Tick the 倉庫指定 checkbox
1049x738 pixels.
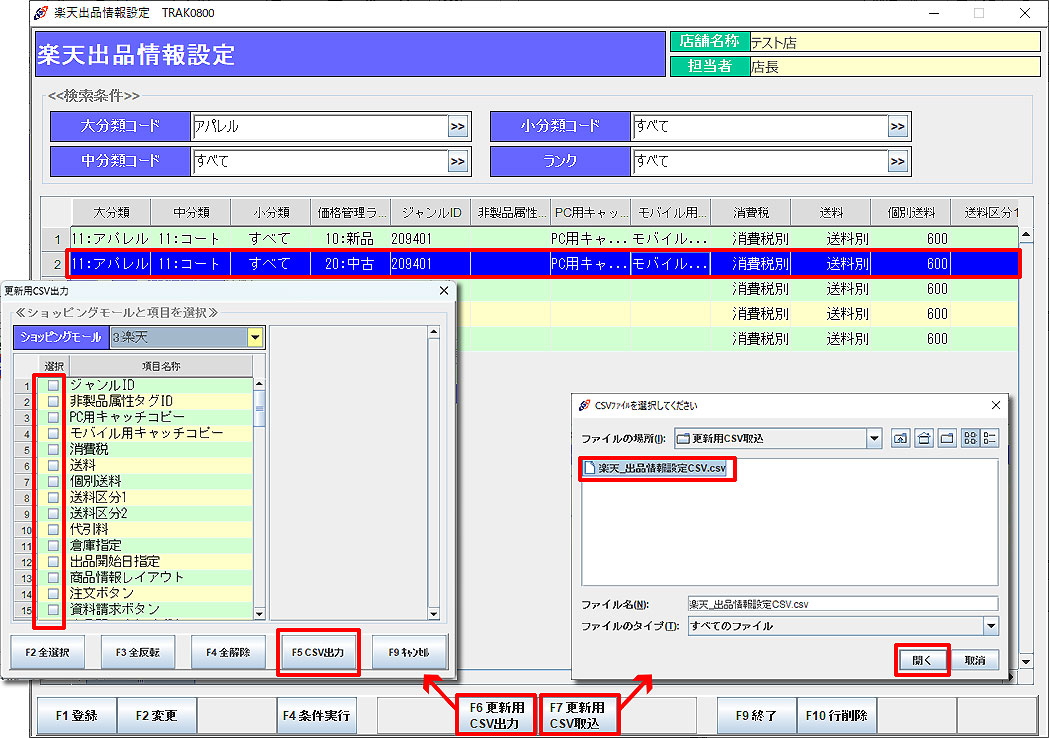(x=53, y=546)
